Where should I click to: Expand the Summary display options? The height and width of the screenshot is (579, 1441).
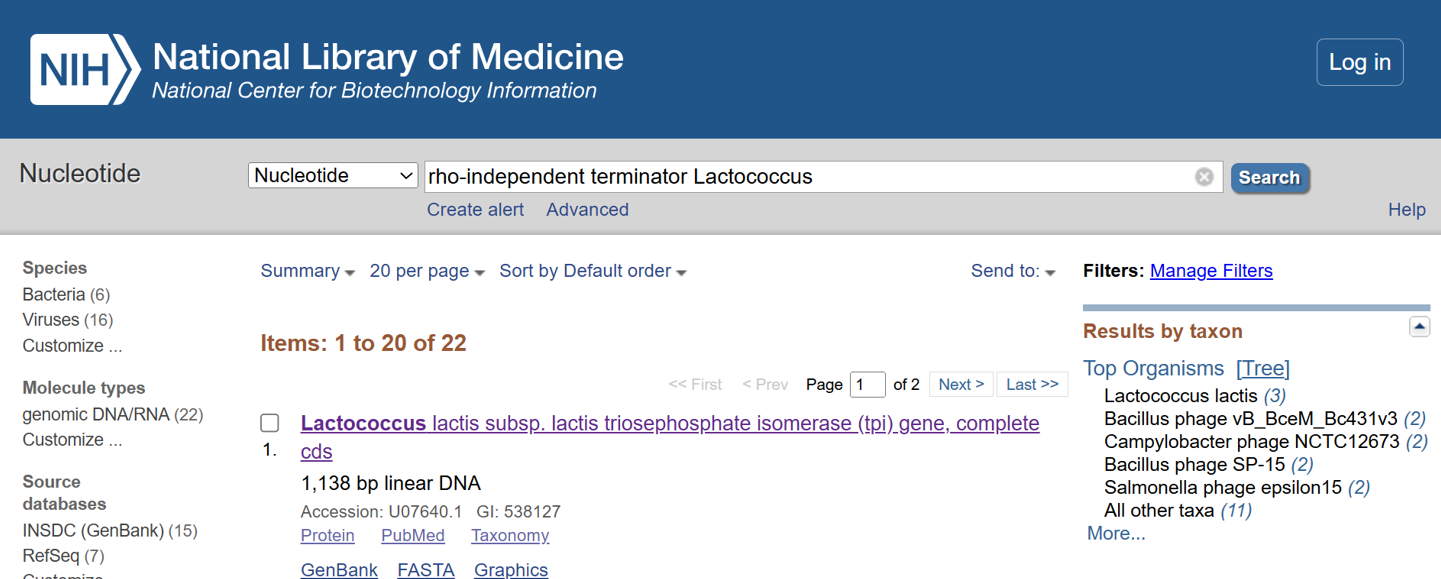307,271
